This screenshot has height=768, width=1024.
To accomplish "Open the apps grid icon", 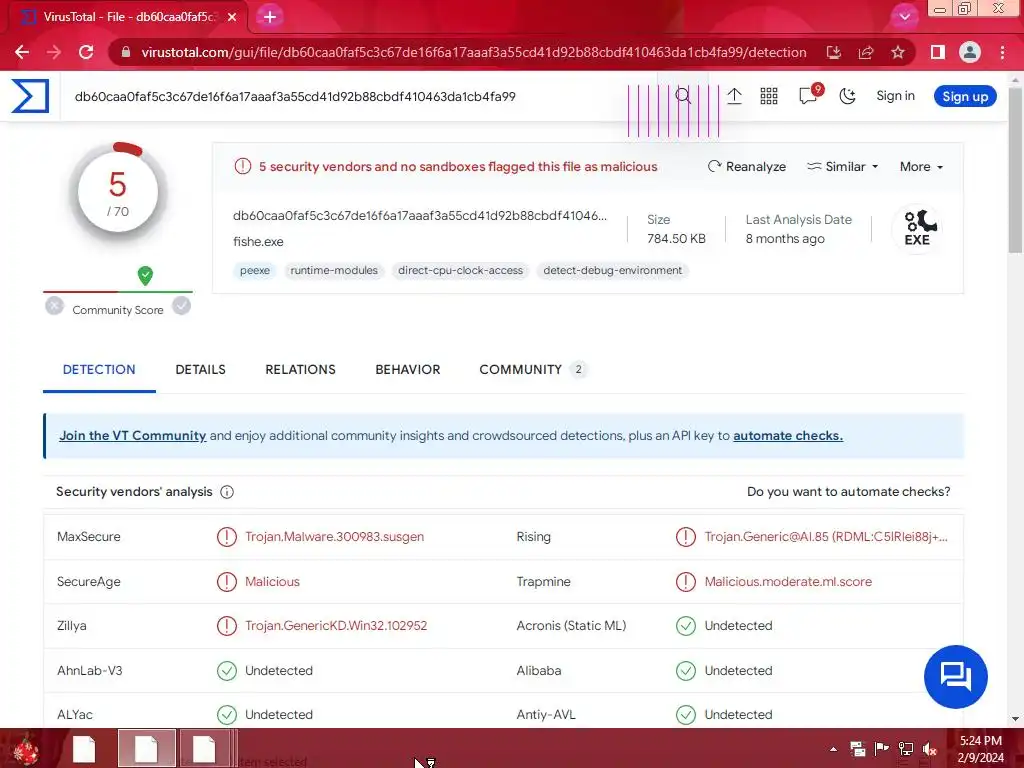I will [x=769, y=96].
